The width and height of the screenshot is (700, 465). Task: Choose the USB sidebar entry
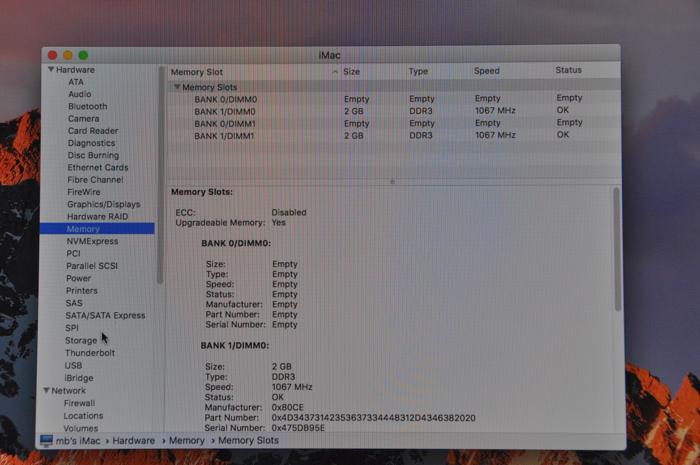pyautogui.click(x=73, y=365)
